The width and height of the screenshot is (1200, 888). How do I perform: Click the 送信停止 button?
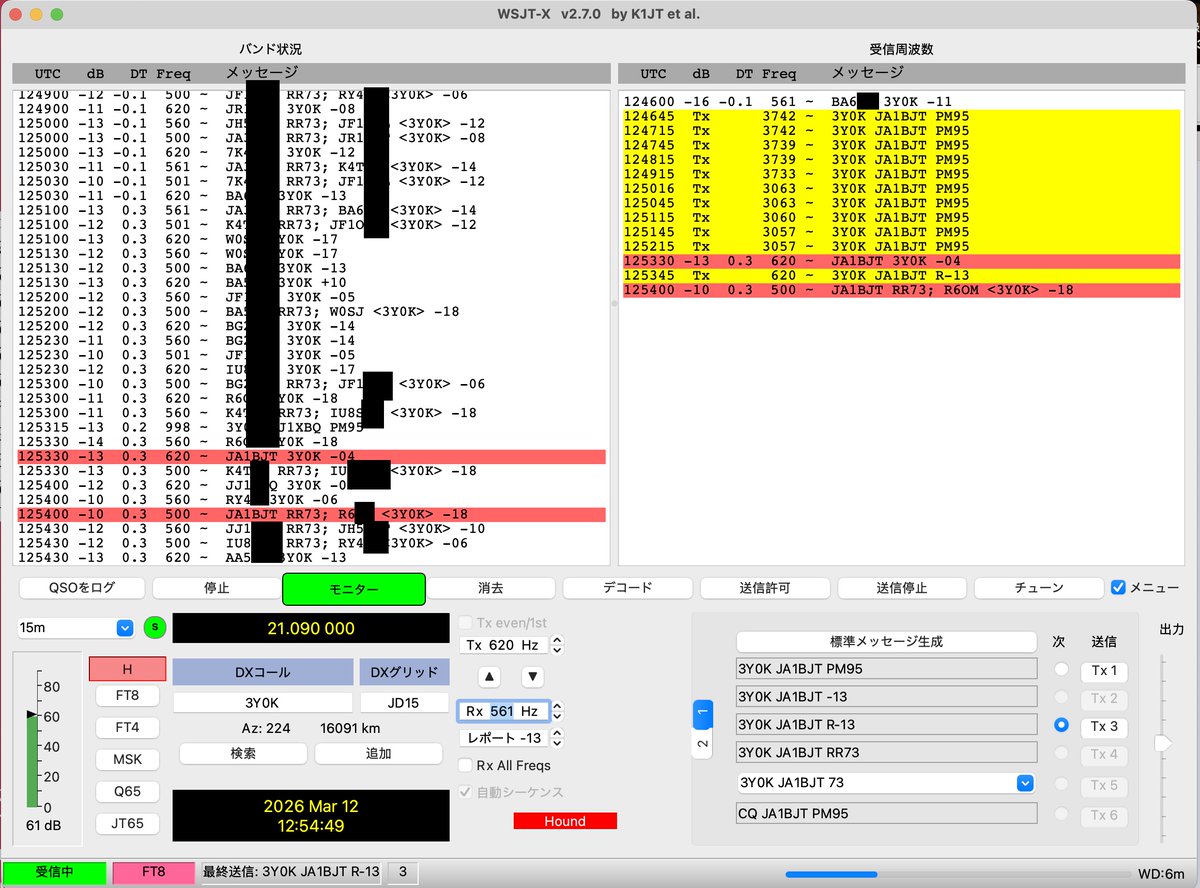tap(902, 588)
